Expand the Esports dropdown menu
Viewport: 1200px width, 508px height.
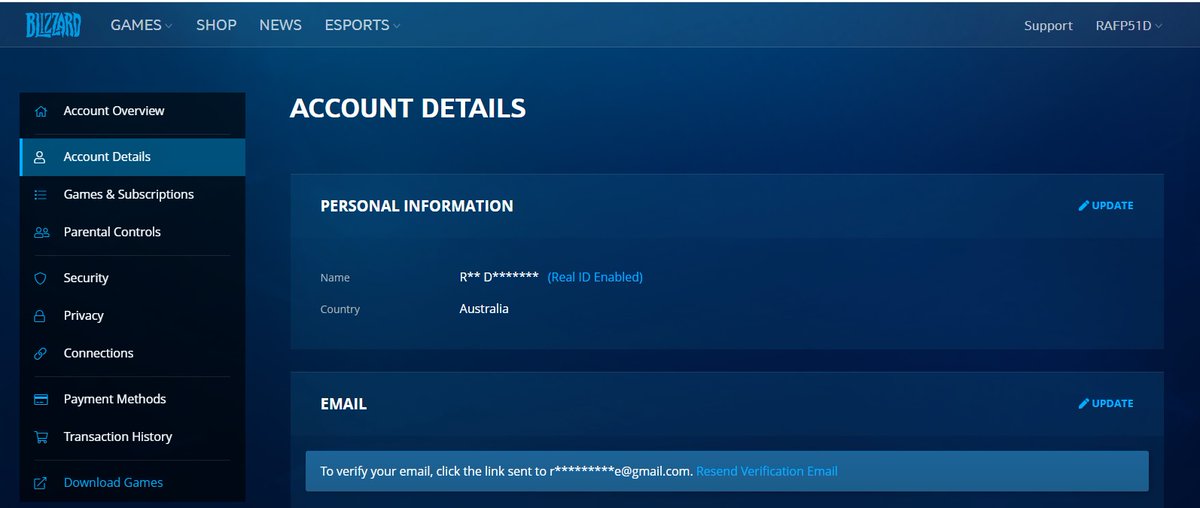pos(362,25)
